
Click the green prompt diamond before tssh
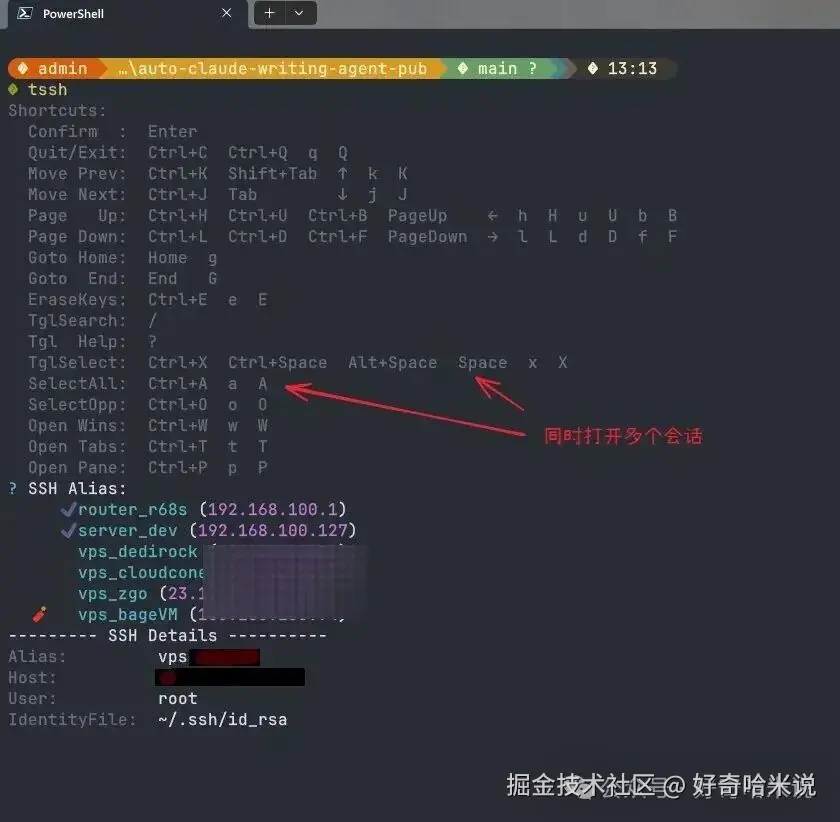tap(13, 89)
